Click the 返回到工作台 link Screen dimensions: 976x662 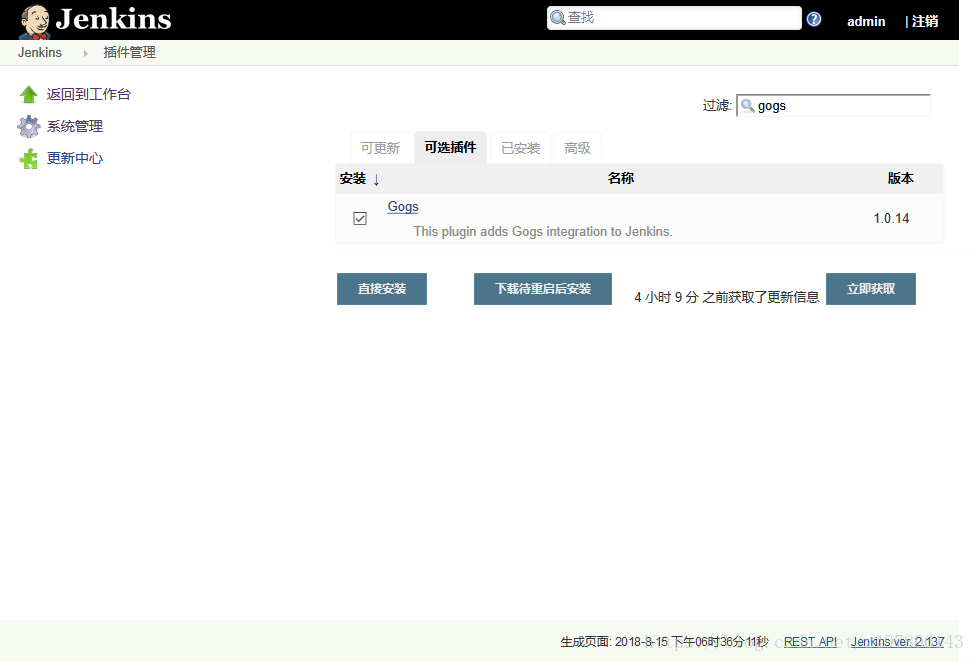click(x=89, y=95)
